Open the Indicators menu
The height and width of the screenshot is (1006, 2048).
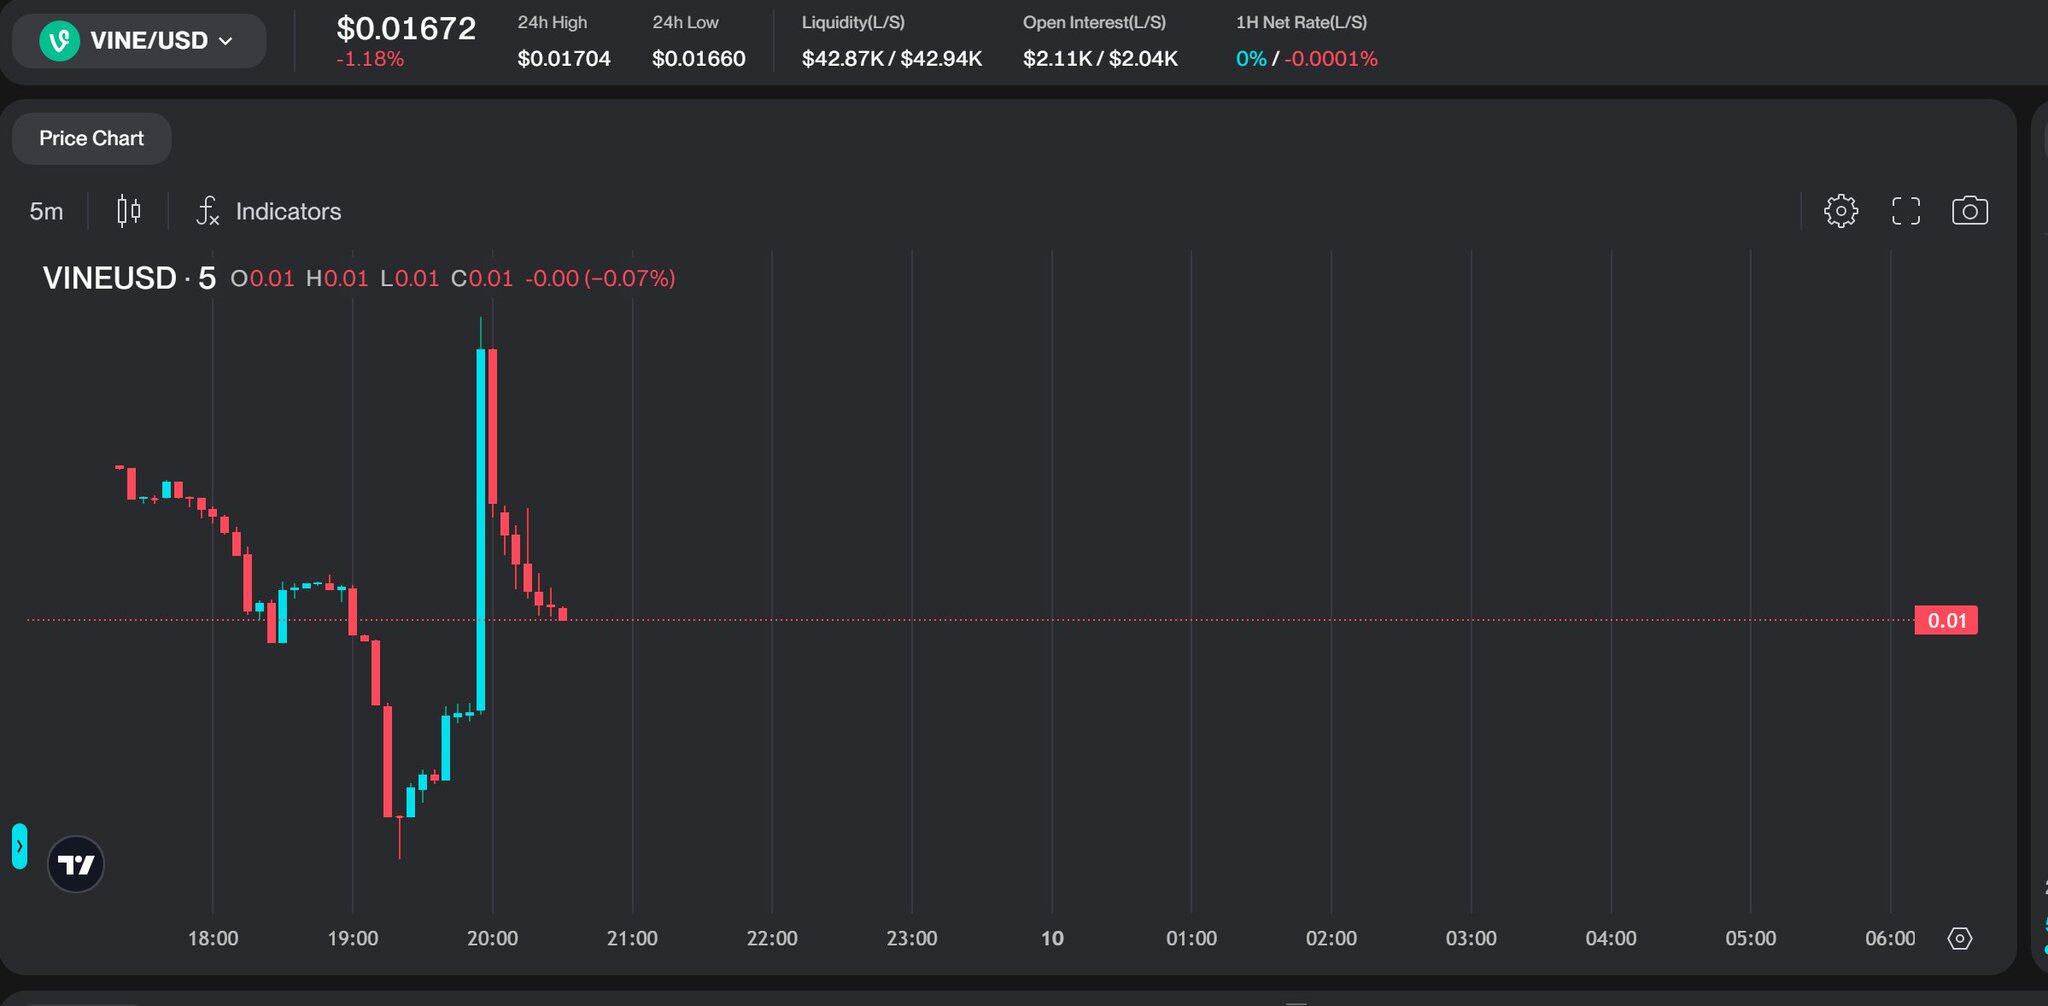[288, 211]
